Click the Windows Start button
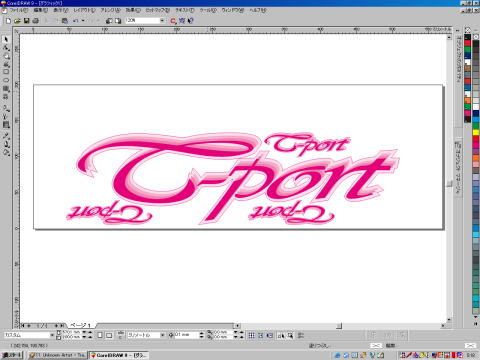 [x=12, y=355]
